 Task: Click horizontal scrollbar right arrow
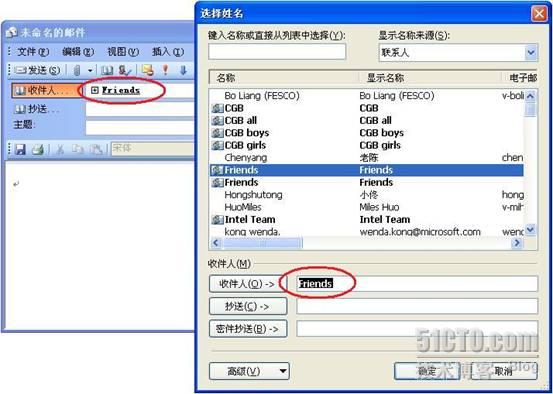click(517, 243)
